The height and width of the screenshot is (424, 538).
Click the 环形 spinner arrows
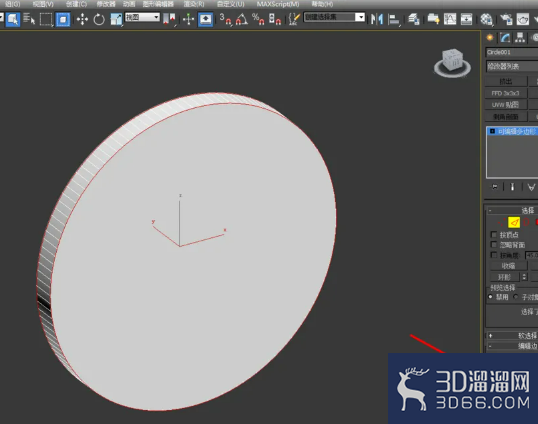pos(524,277)
